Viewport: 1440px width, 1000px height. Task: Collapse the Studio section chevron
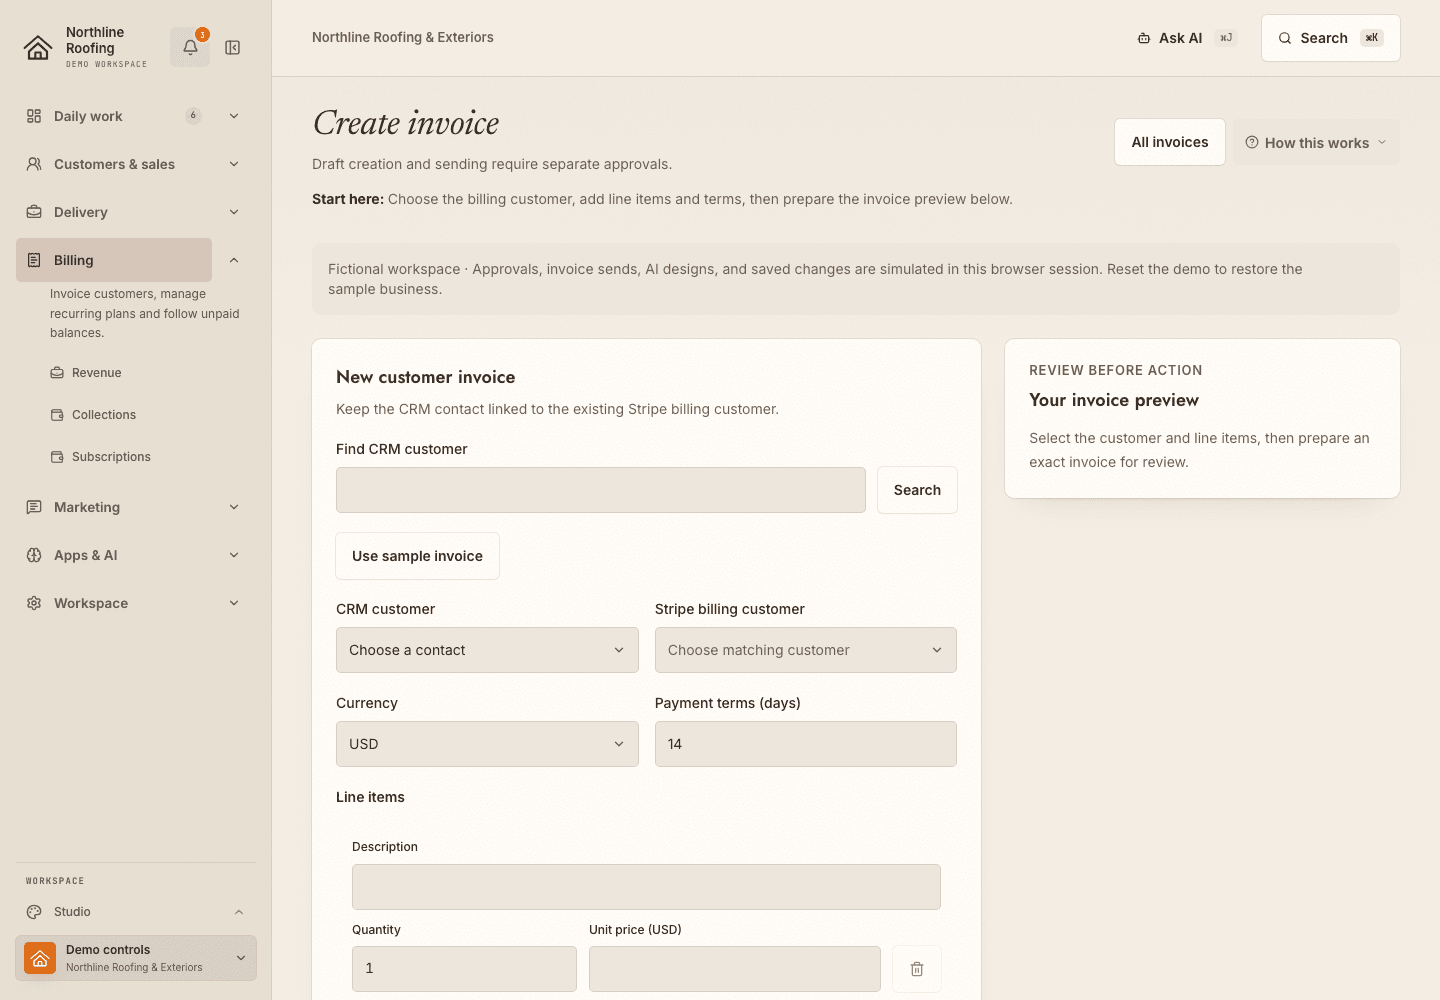[239, 912]
